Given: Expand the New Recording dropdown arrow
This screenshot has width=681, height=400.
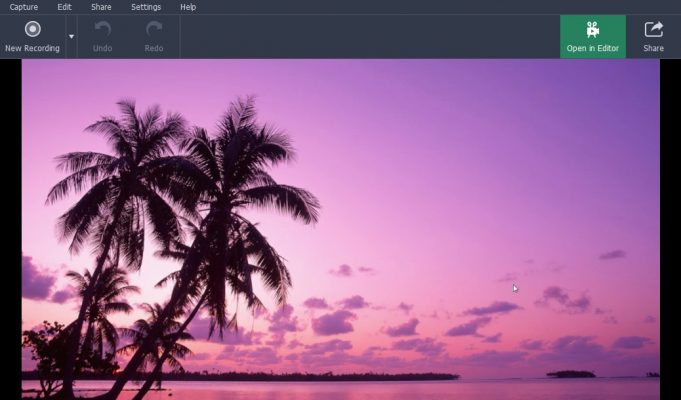Looking at the screenshot, I should [x=71, y=37].
